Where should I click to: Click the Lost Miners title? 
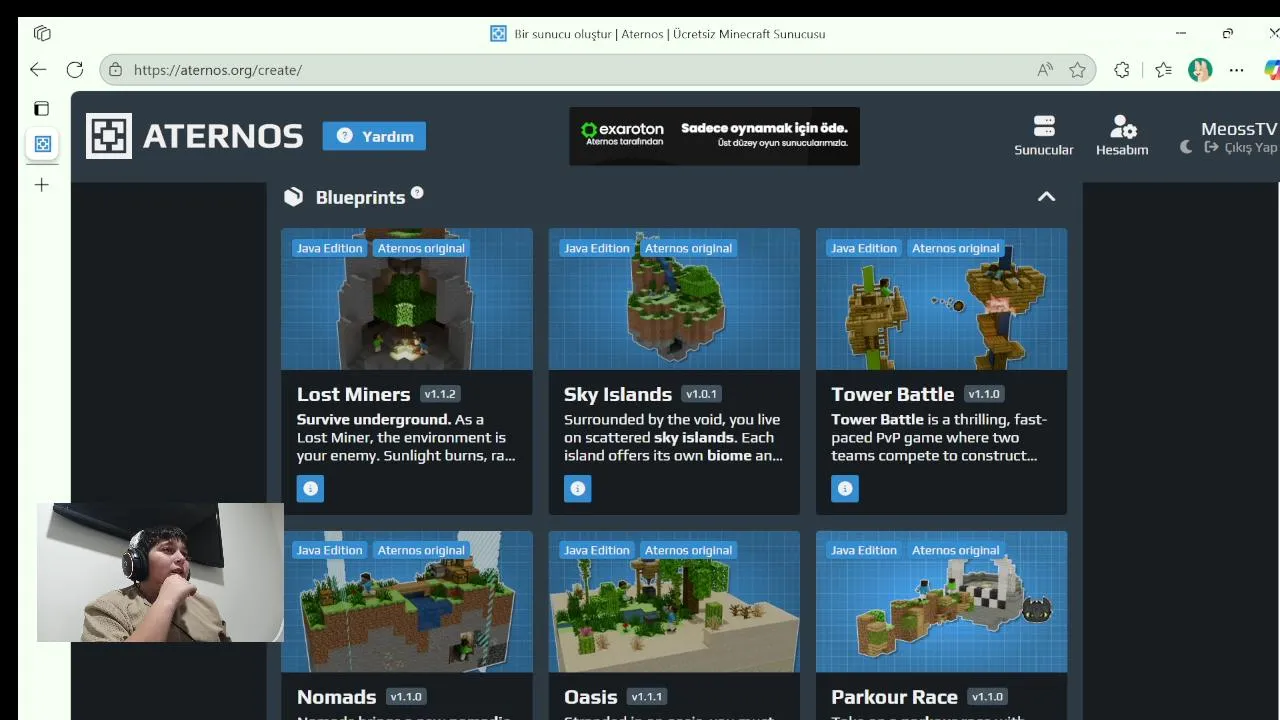tap(353, 394)
